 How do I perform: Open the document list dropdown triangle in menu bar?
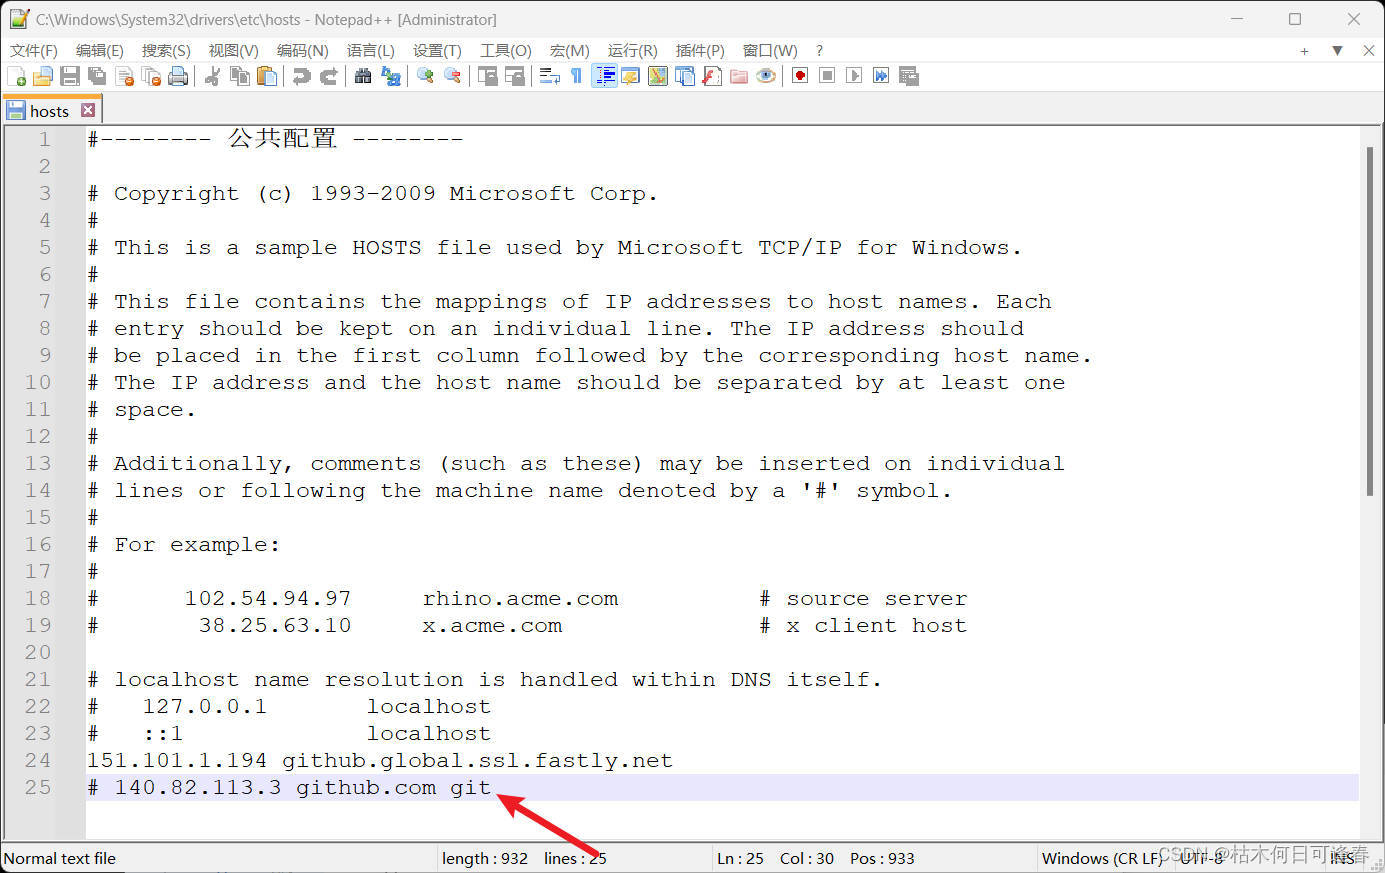1337,50
